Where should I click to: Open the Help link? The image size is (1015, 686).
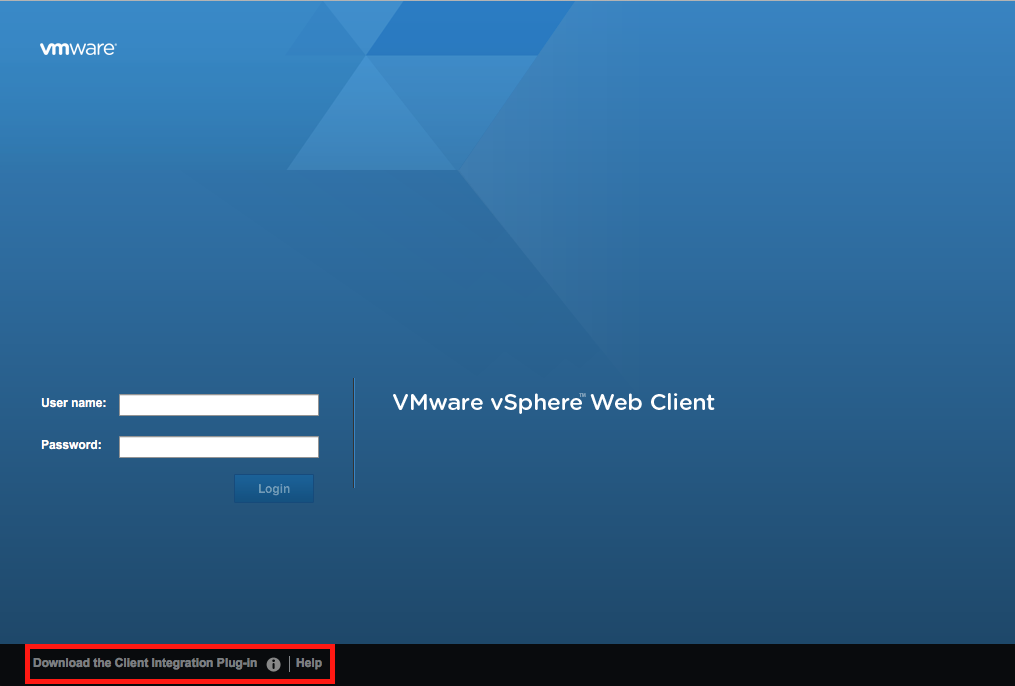tap(309, 663)
